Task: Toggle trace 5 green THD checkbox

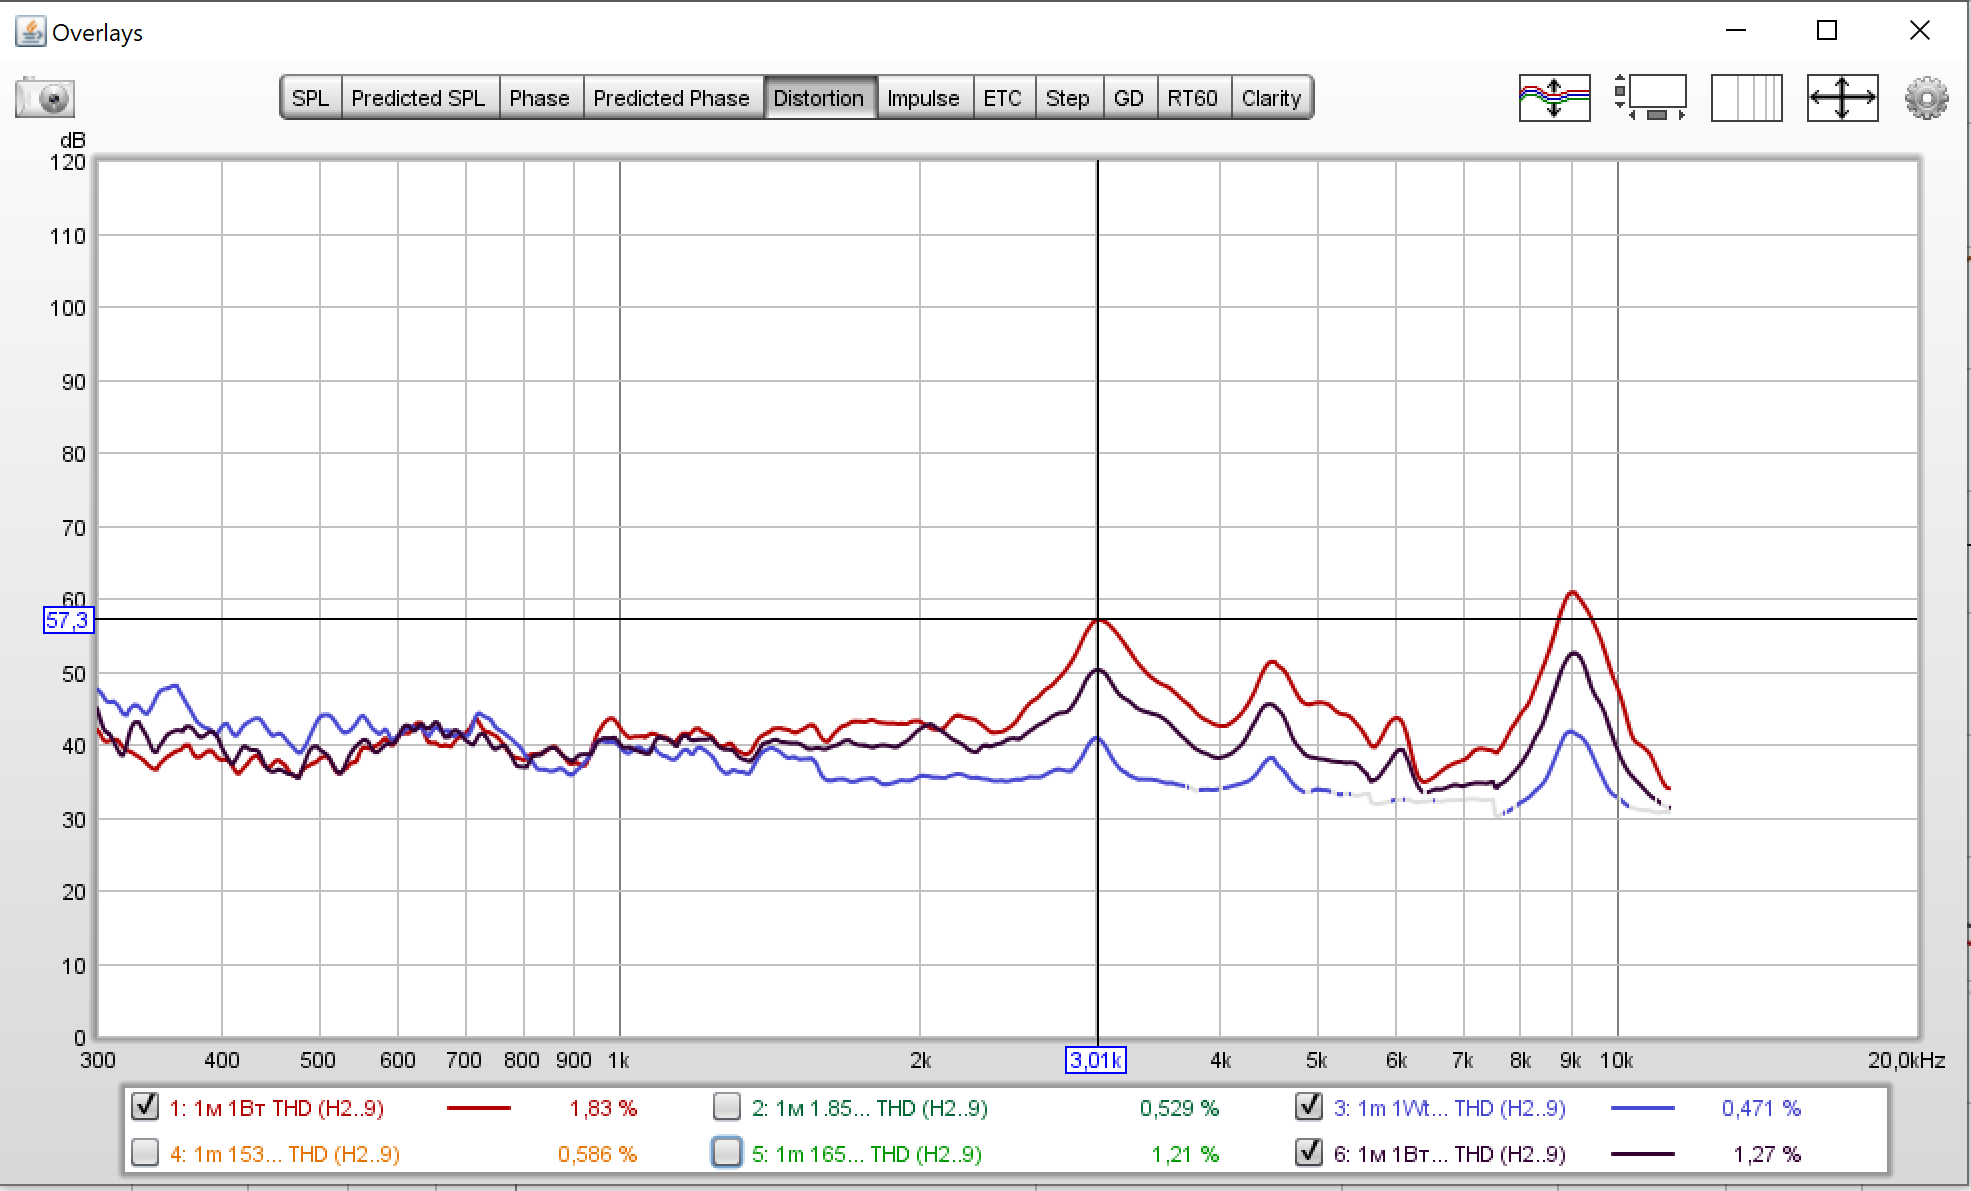Action: (727, 1153)
